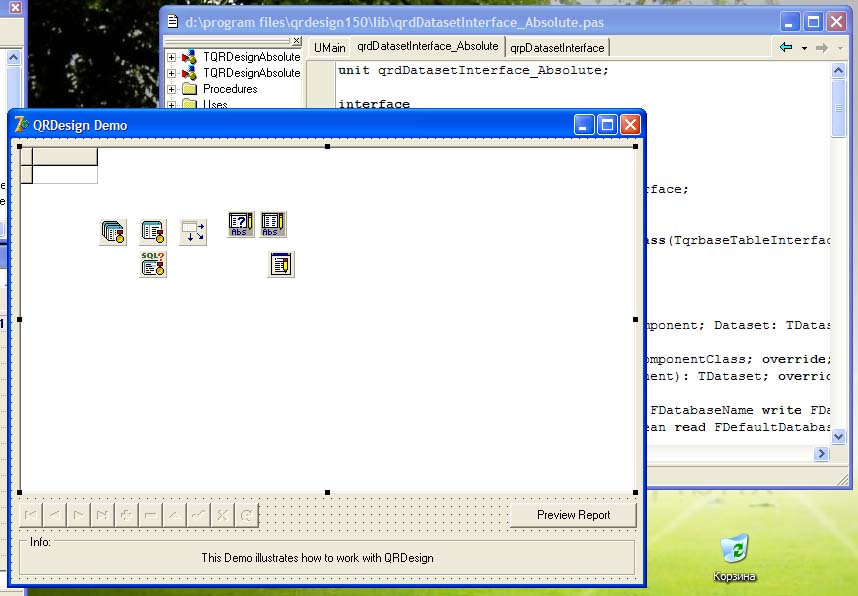Screen dimensions: 858x596
Task: Select the SQL query component icon
Action: (x=153, y=264)
